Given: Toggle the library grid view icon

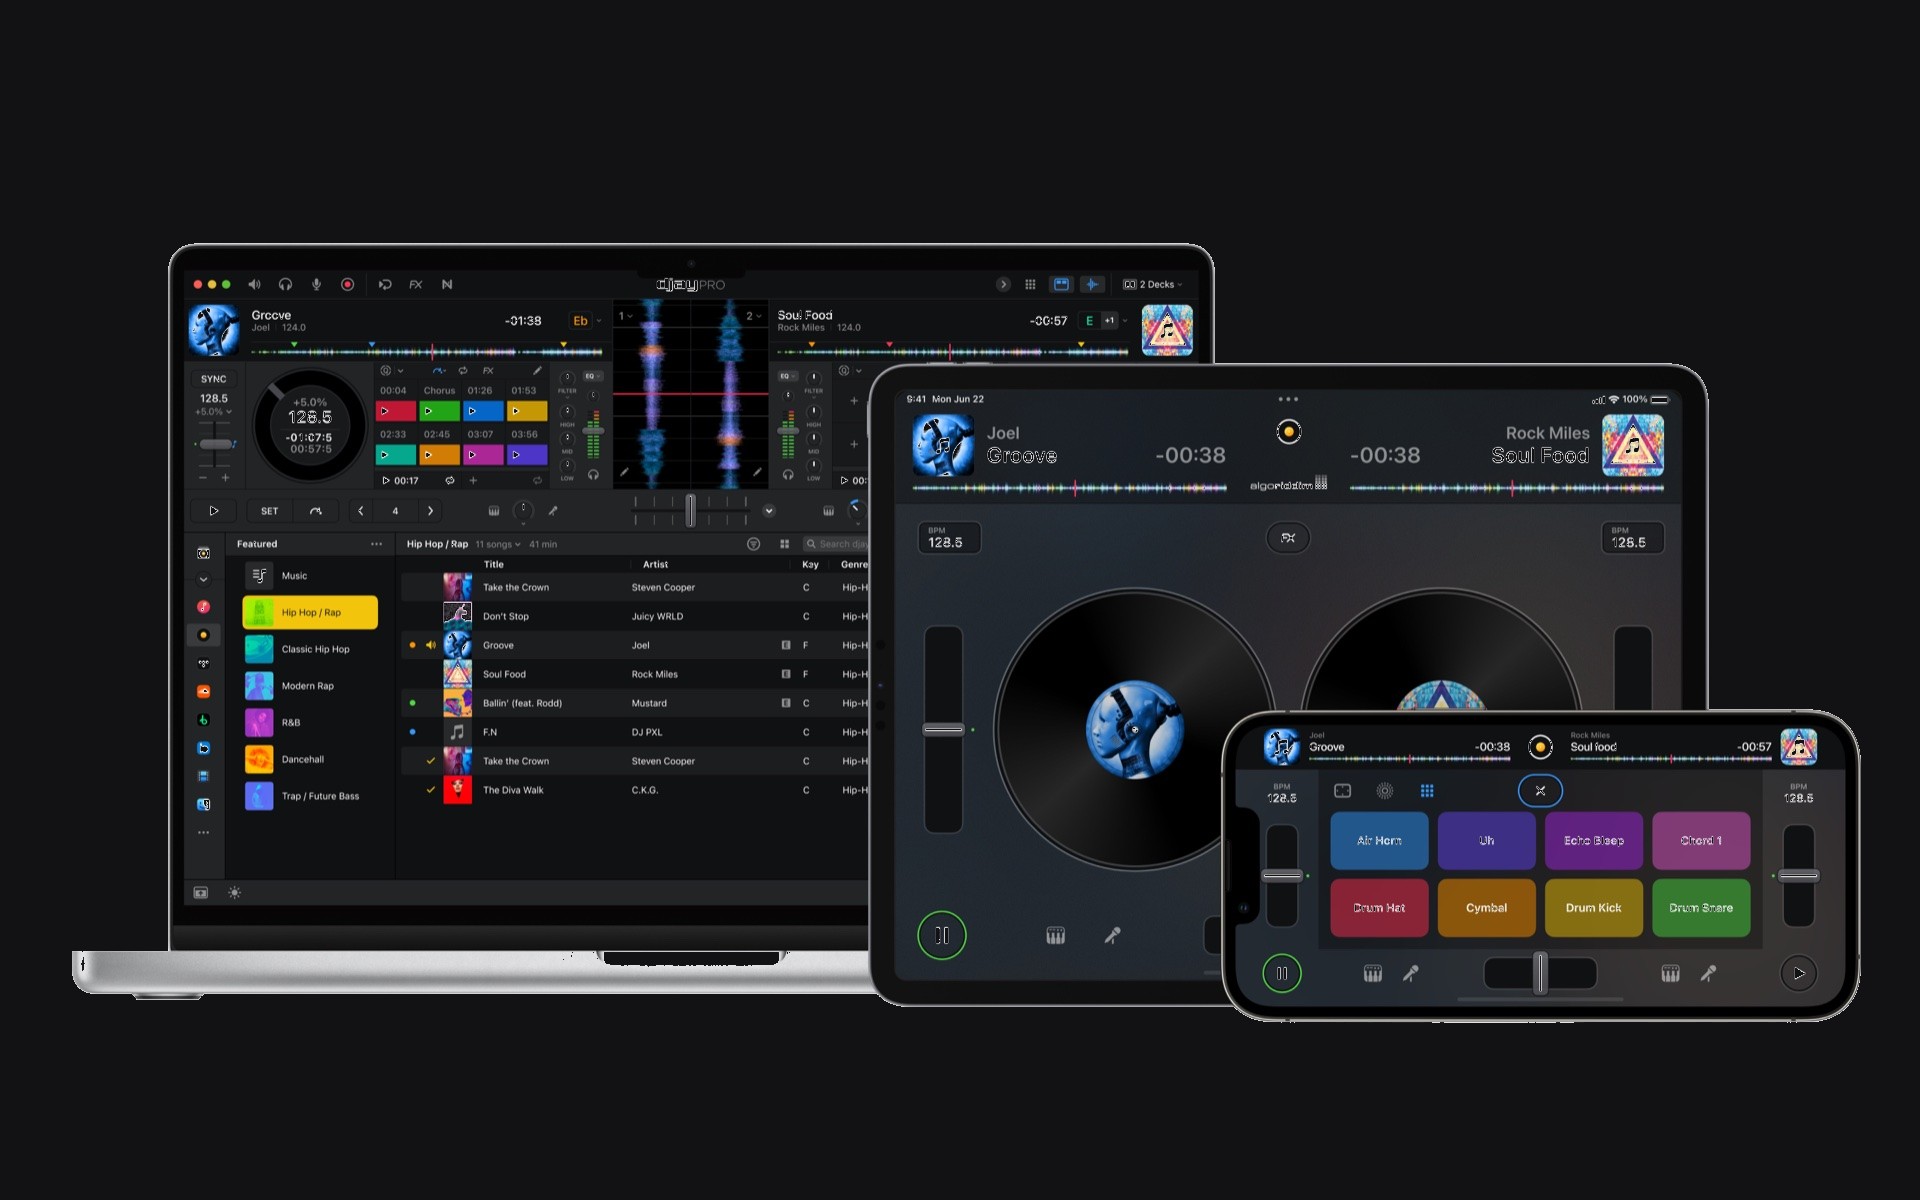Looking at the screenshot, I should click(x=784, y=544).
